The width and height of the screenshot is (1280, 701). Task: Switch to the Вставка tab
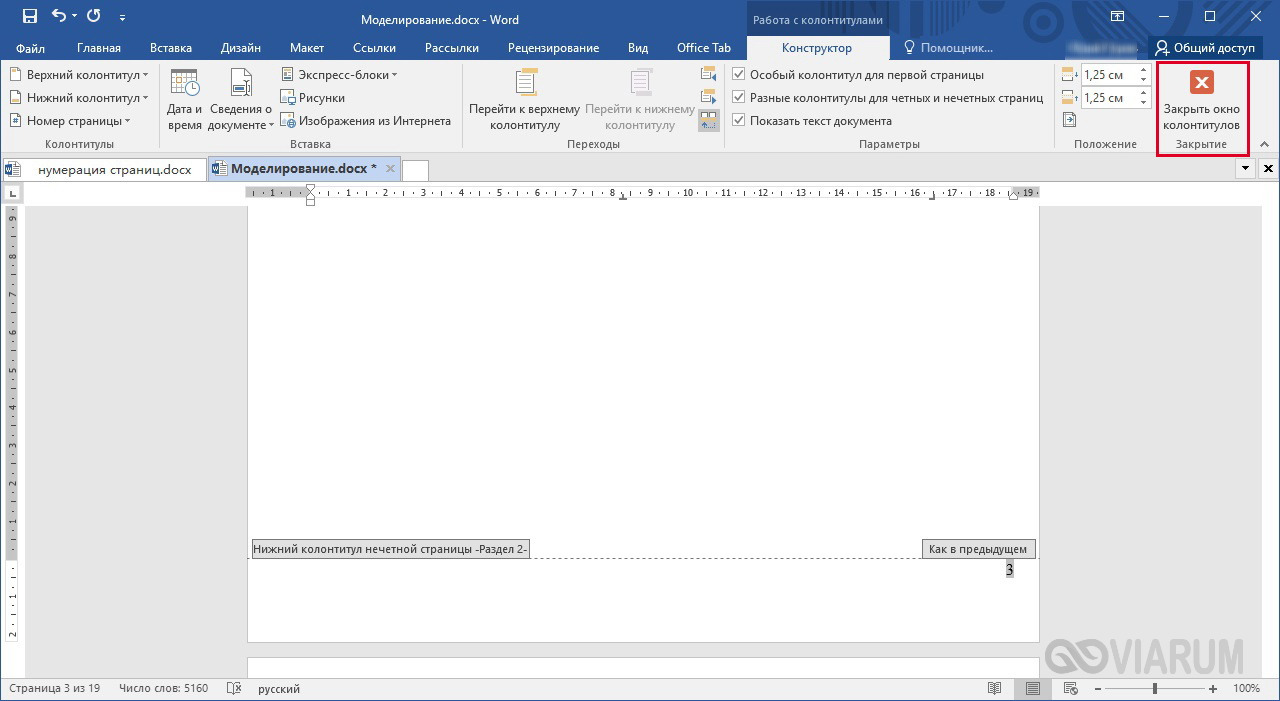171,48
